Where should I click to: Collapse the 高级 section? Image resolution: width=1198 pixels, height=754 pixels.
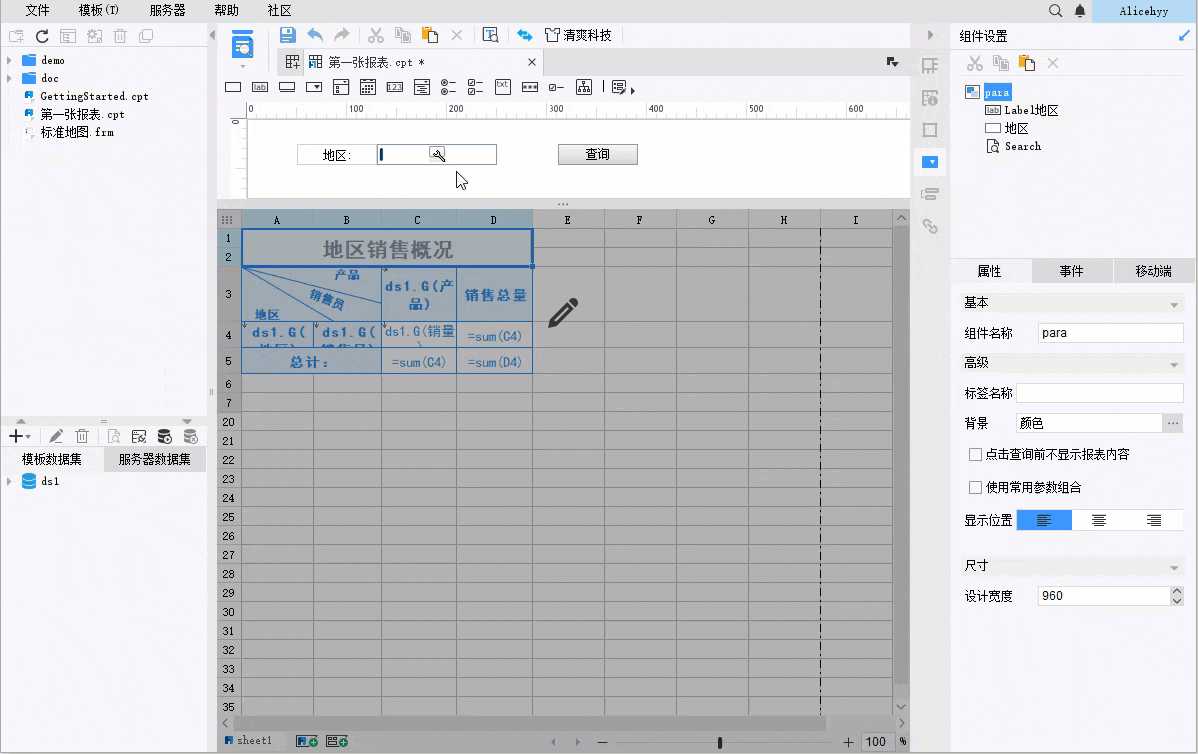(x=1174, y=364)
